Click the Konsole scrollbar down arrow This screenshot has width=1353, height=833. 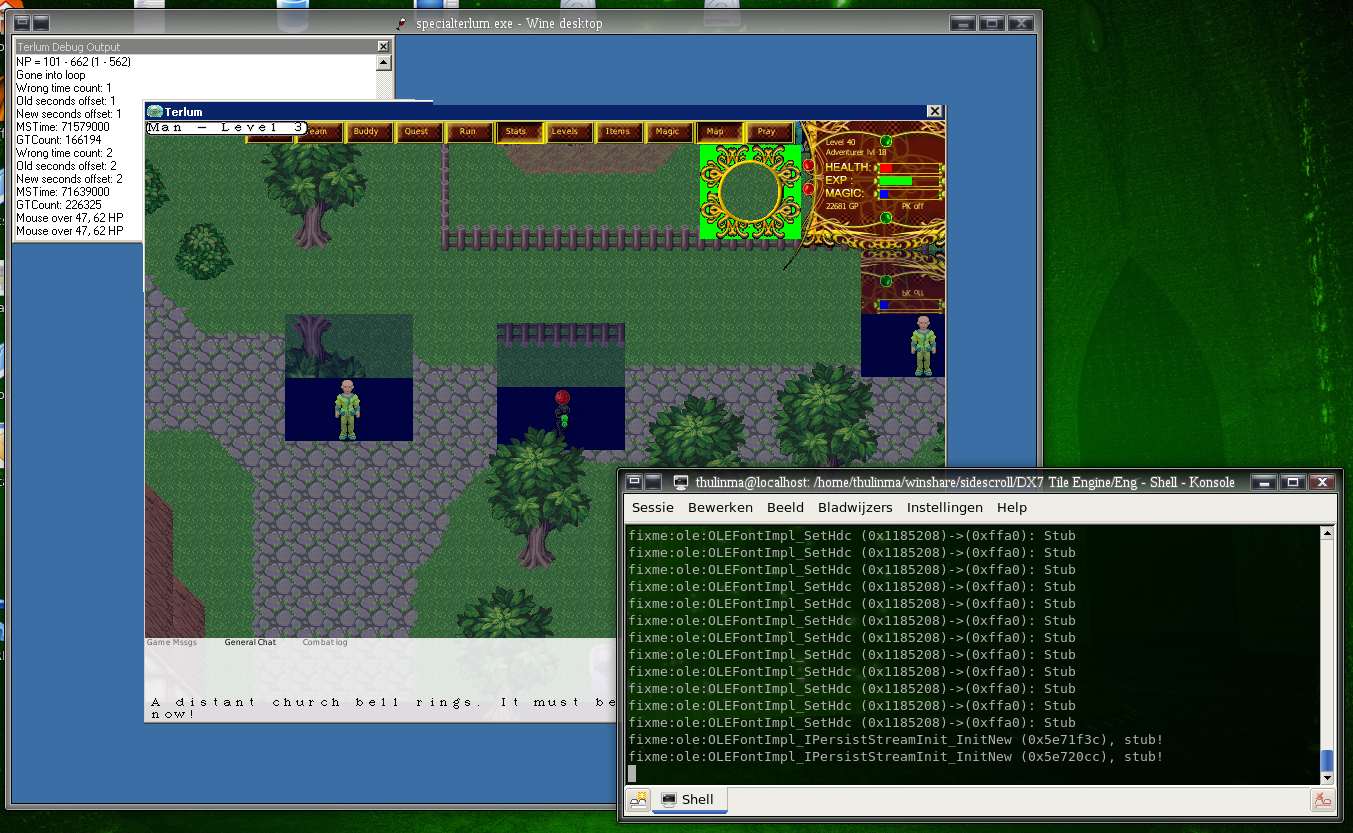tap(1327, 778)
